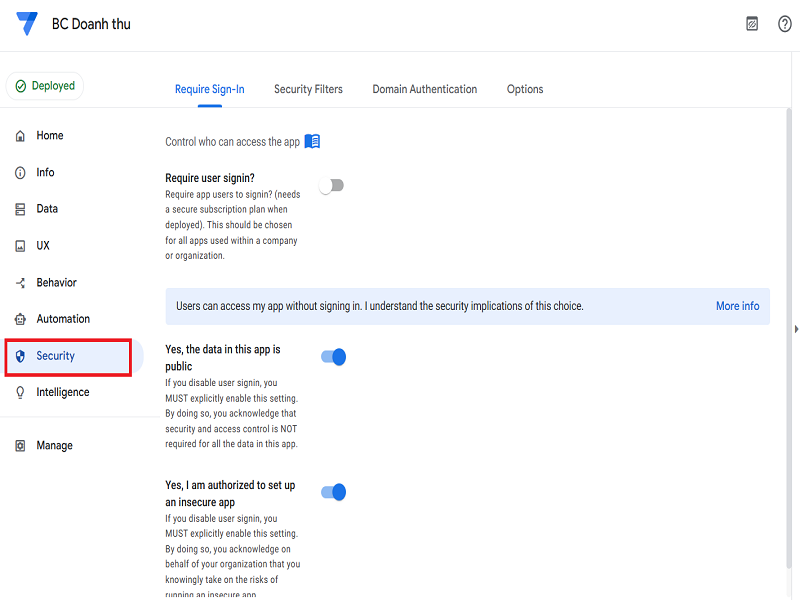Switch to the Security Filters tab
This screenshot has width=800, height=600.
308,89
